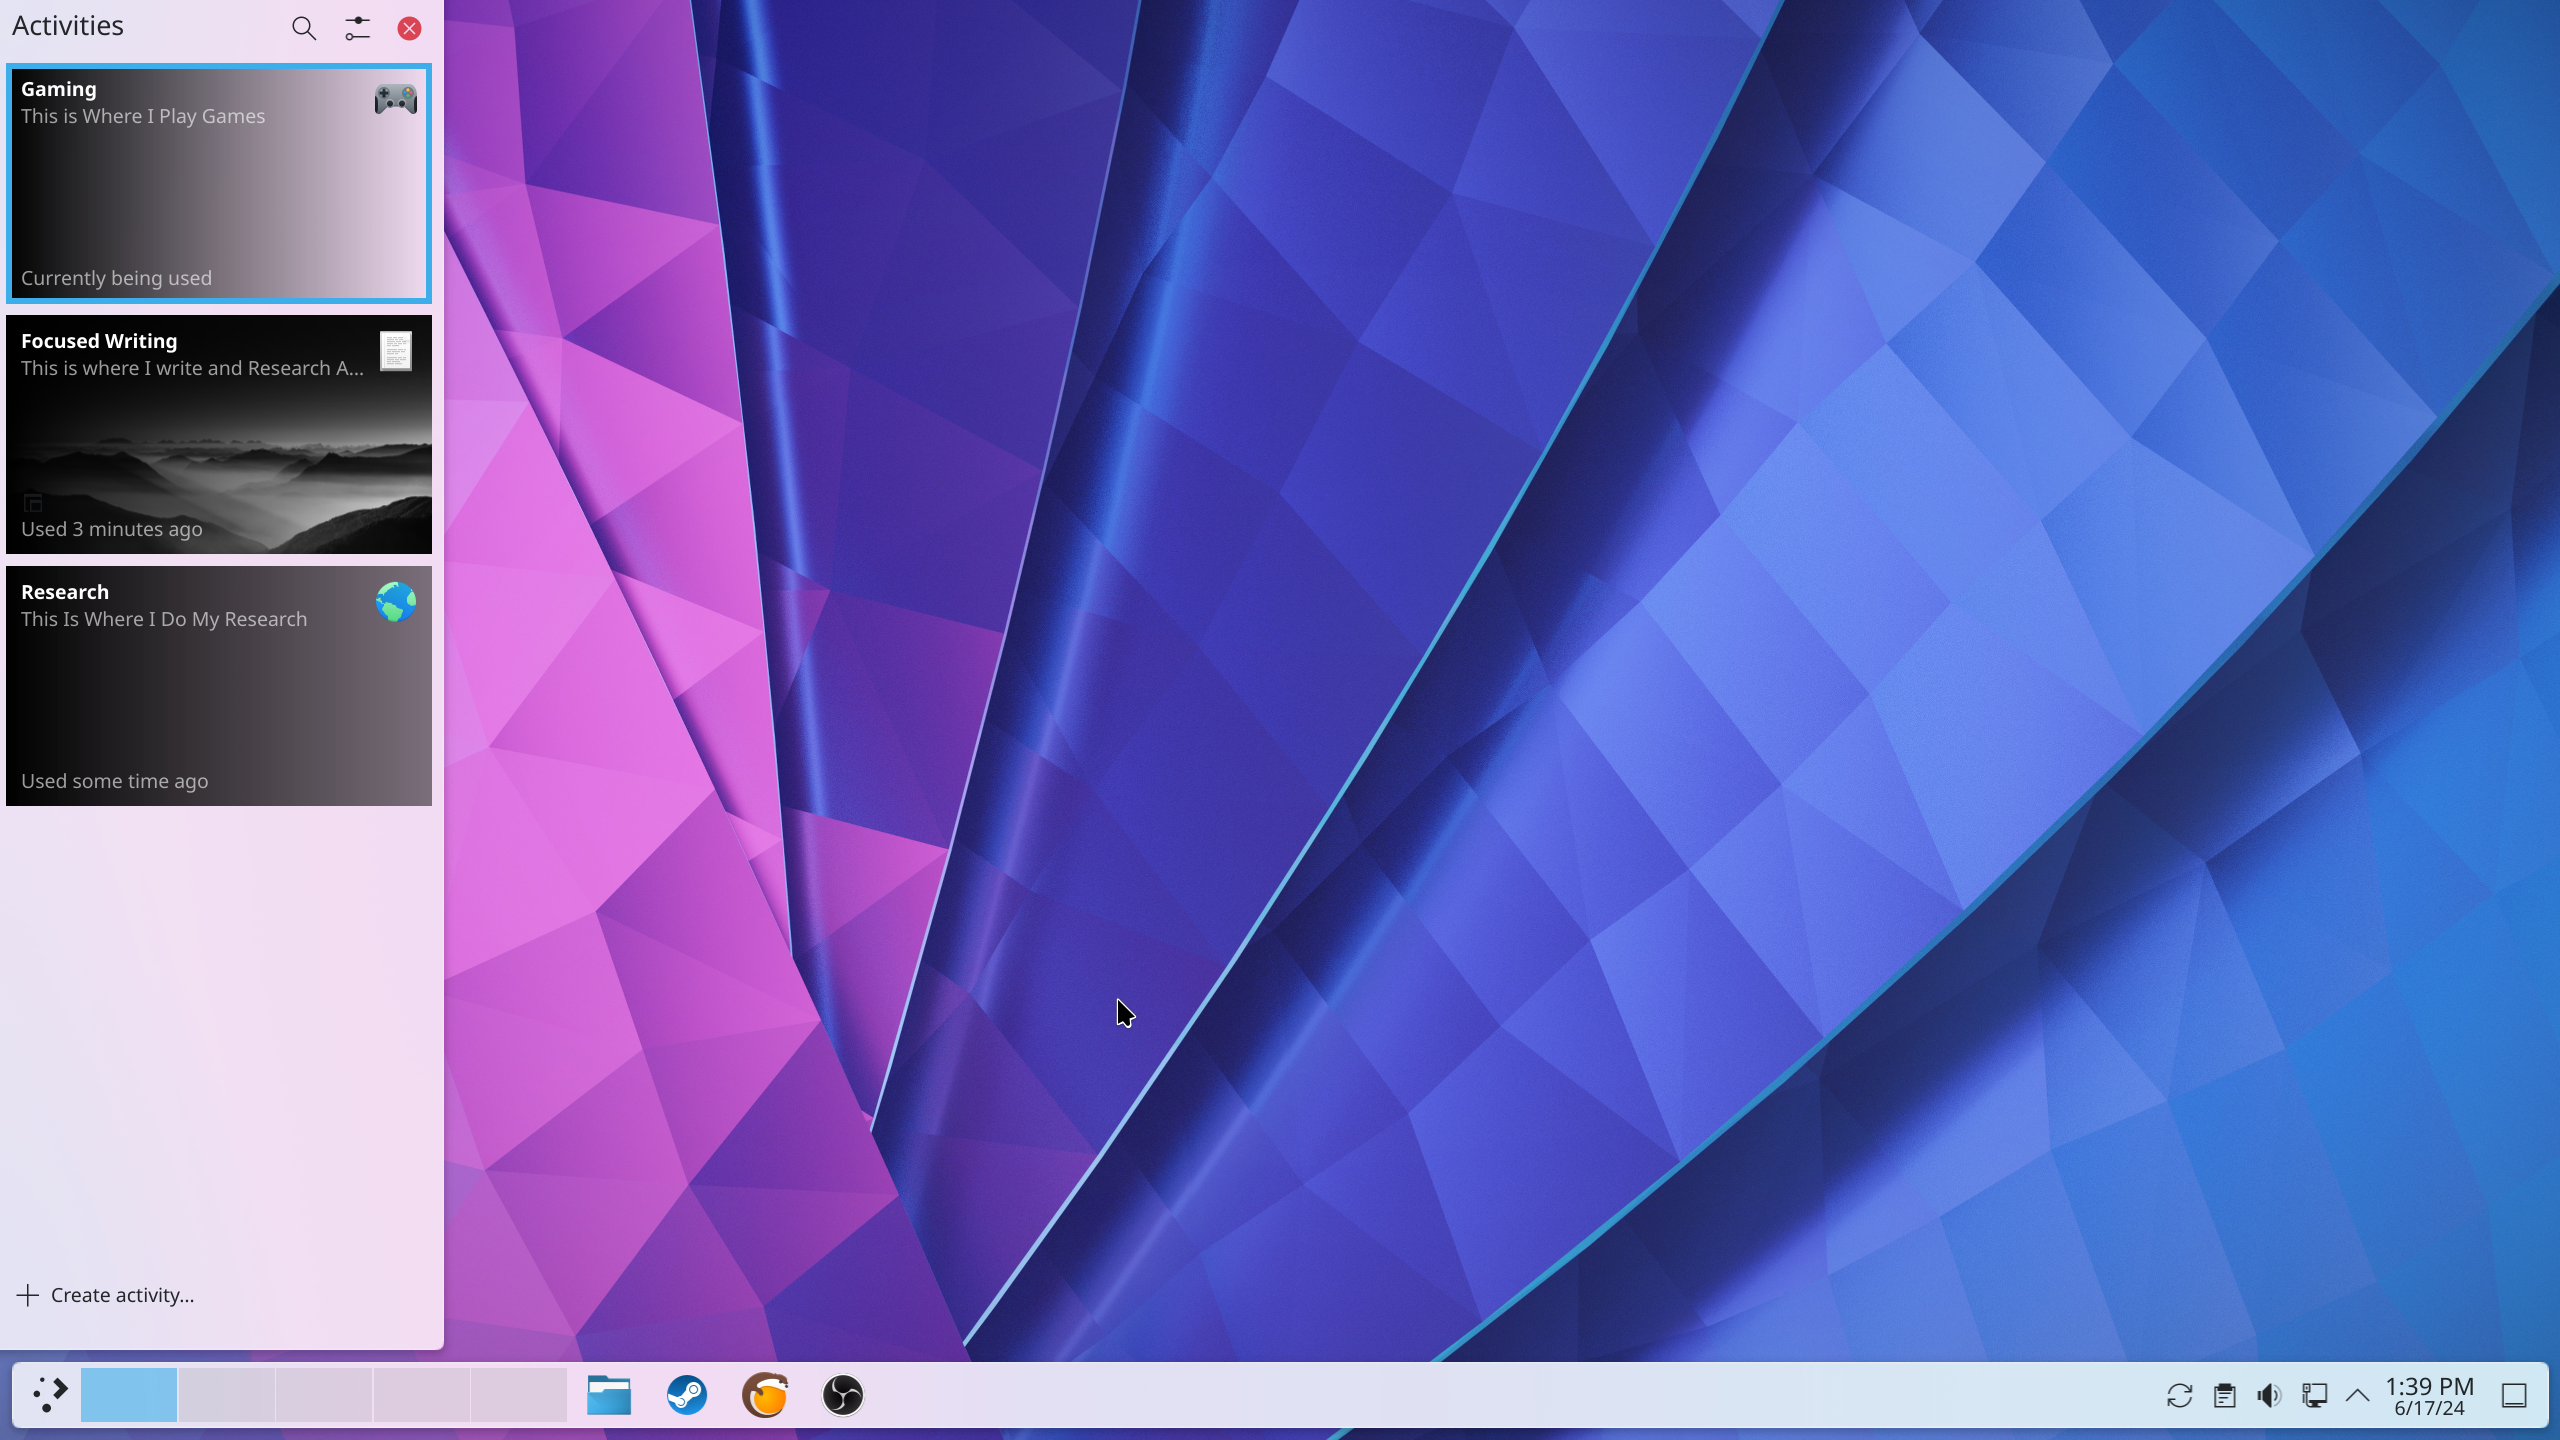Open the volume control in the system tray
The image size is (2560, 1440).
coord(2269,1394)
